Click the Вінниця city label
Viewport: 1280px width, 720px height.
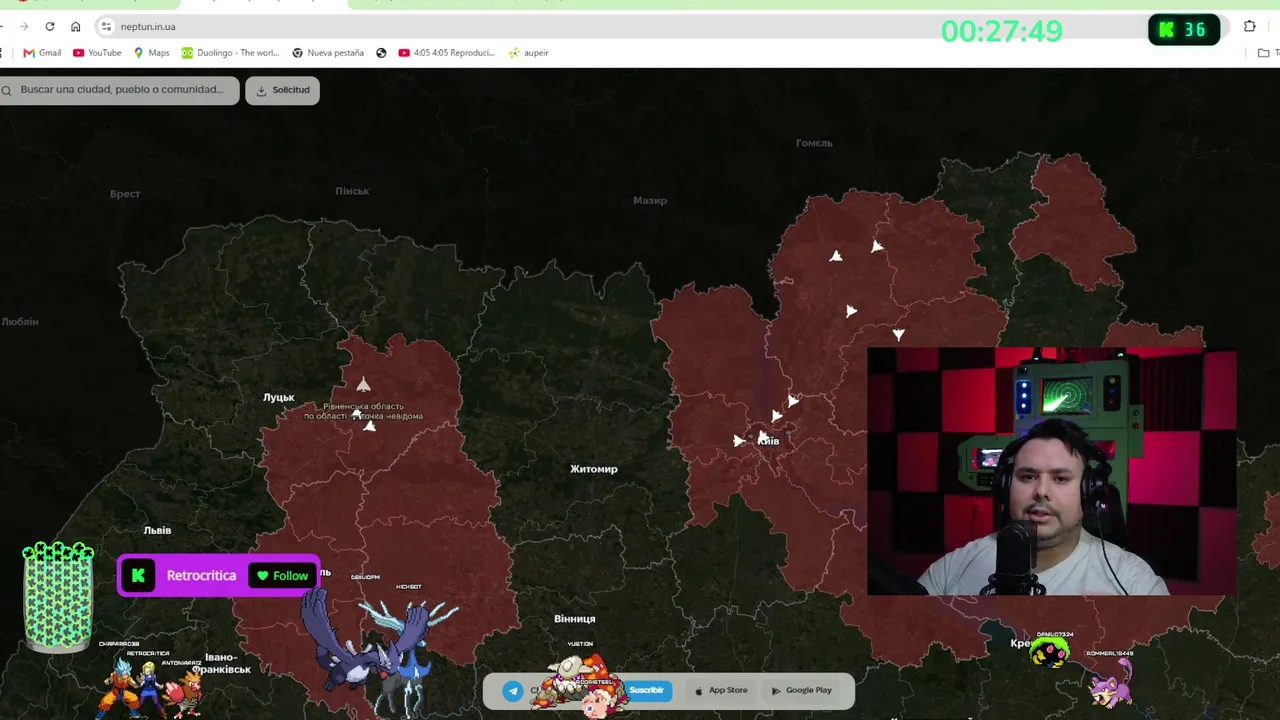tap(574, 619)
